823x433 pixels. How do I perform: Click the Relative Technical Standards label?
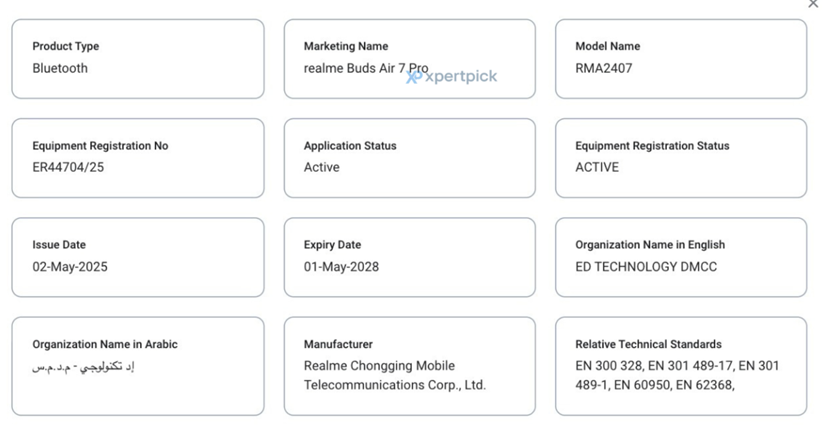[648, 344]
